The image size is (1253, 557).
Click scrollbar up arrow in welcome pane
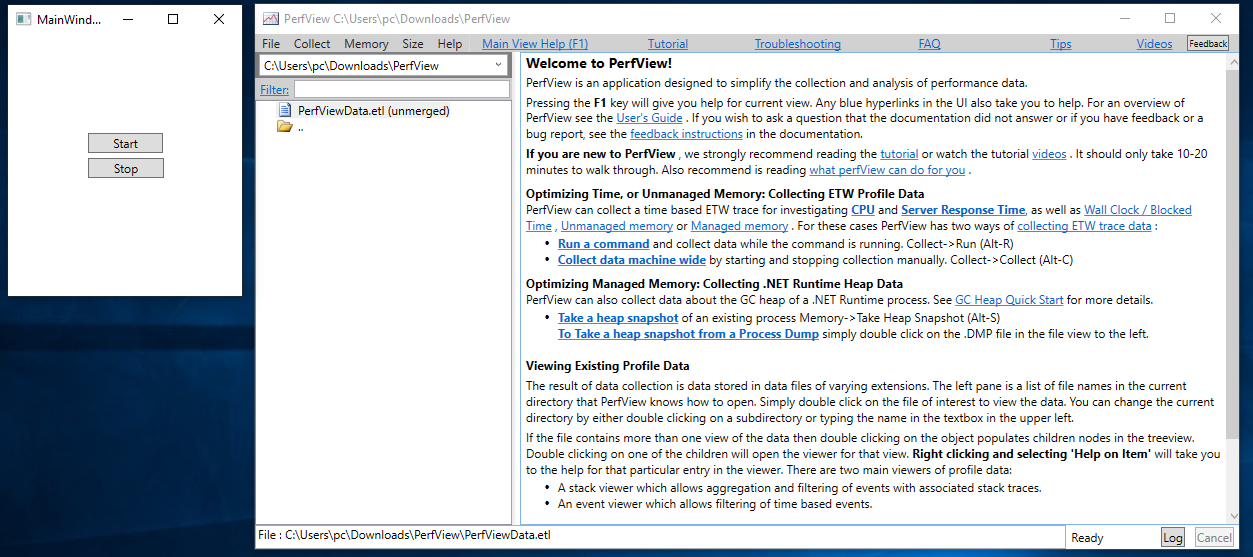point(1234,60)
